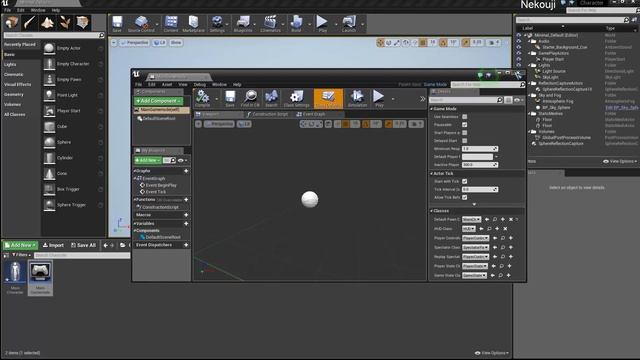The image size is (640, 360).
Task: Collapse Classes section in Details
Action: (x=432, y=211)
